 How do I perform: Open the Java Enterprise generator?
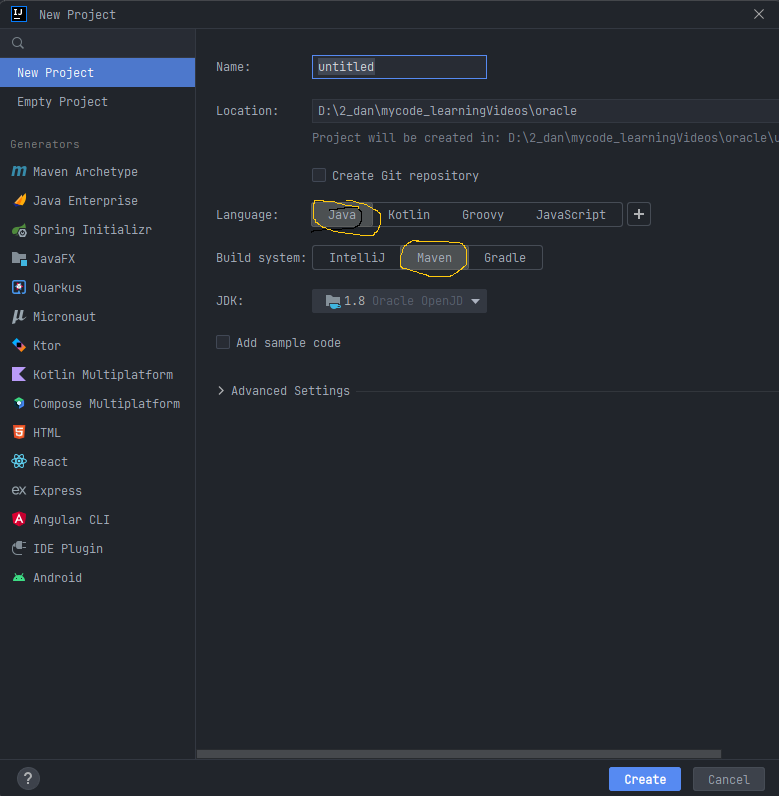(x=98, y=201)
